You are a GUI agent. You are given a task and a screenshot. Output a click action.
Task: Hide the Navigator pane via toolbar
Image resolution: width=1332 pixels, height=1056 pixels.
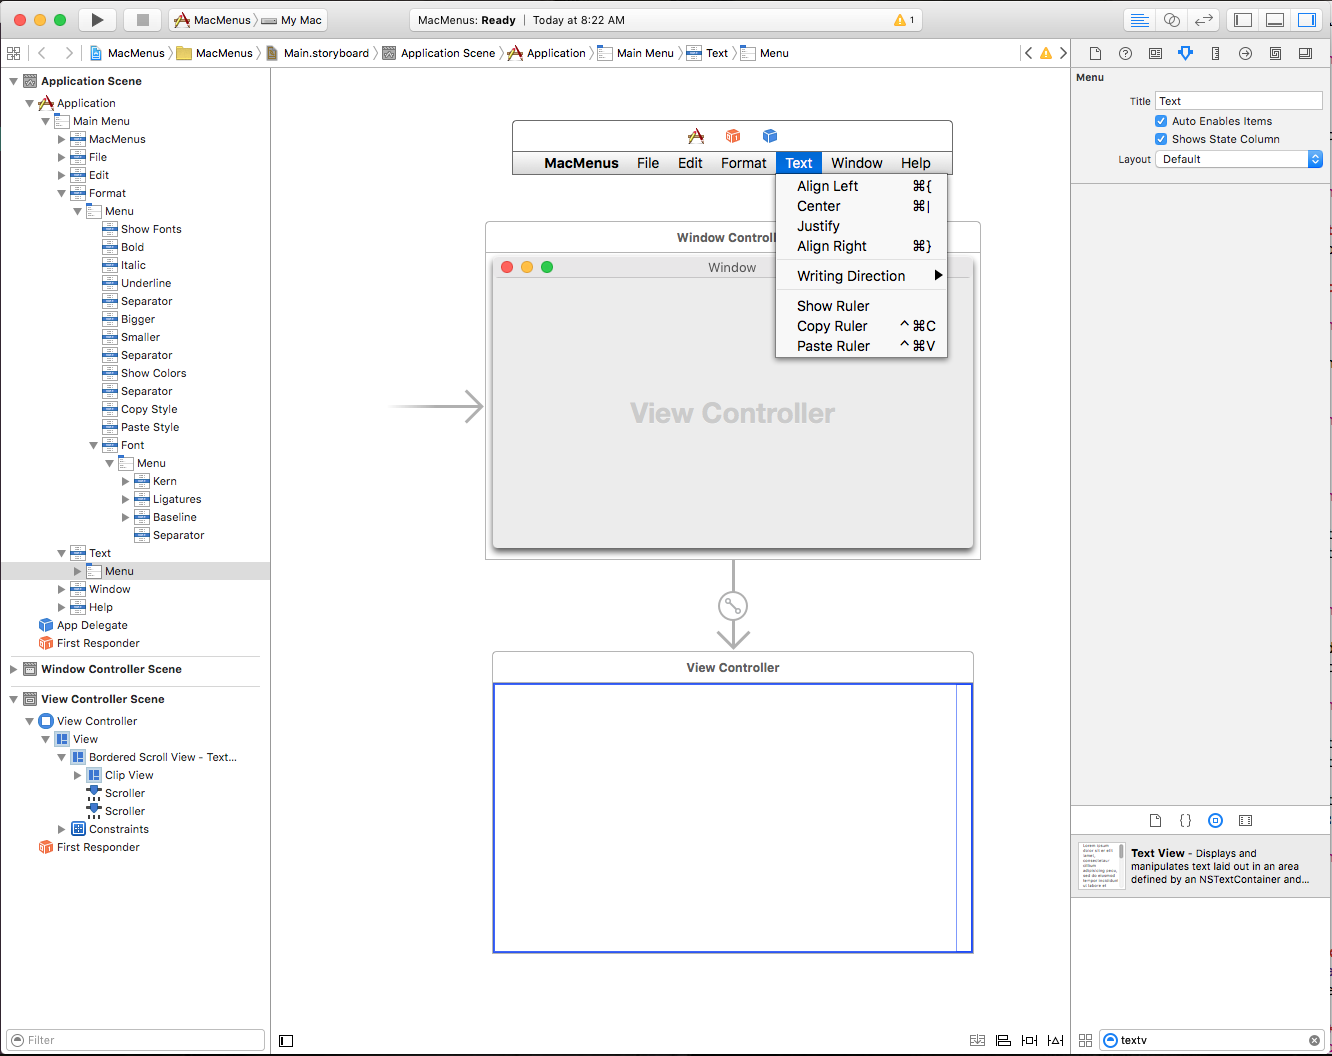point(1243,20)
